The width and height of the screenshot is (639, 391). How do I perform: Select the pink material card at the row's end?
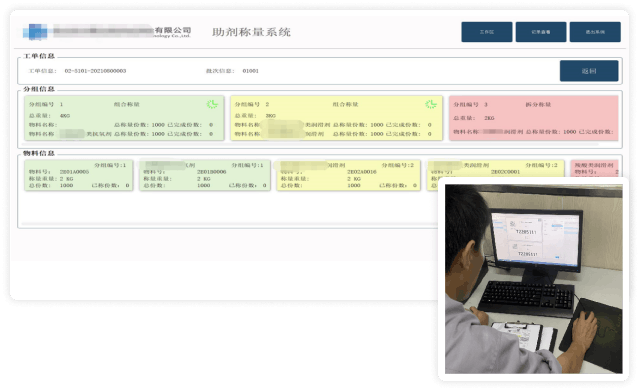coord(595,169)
